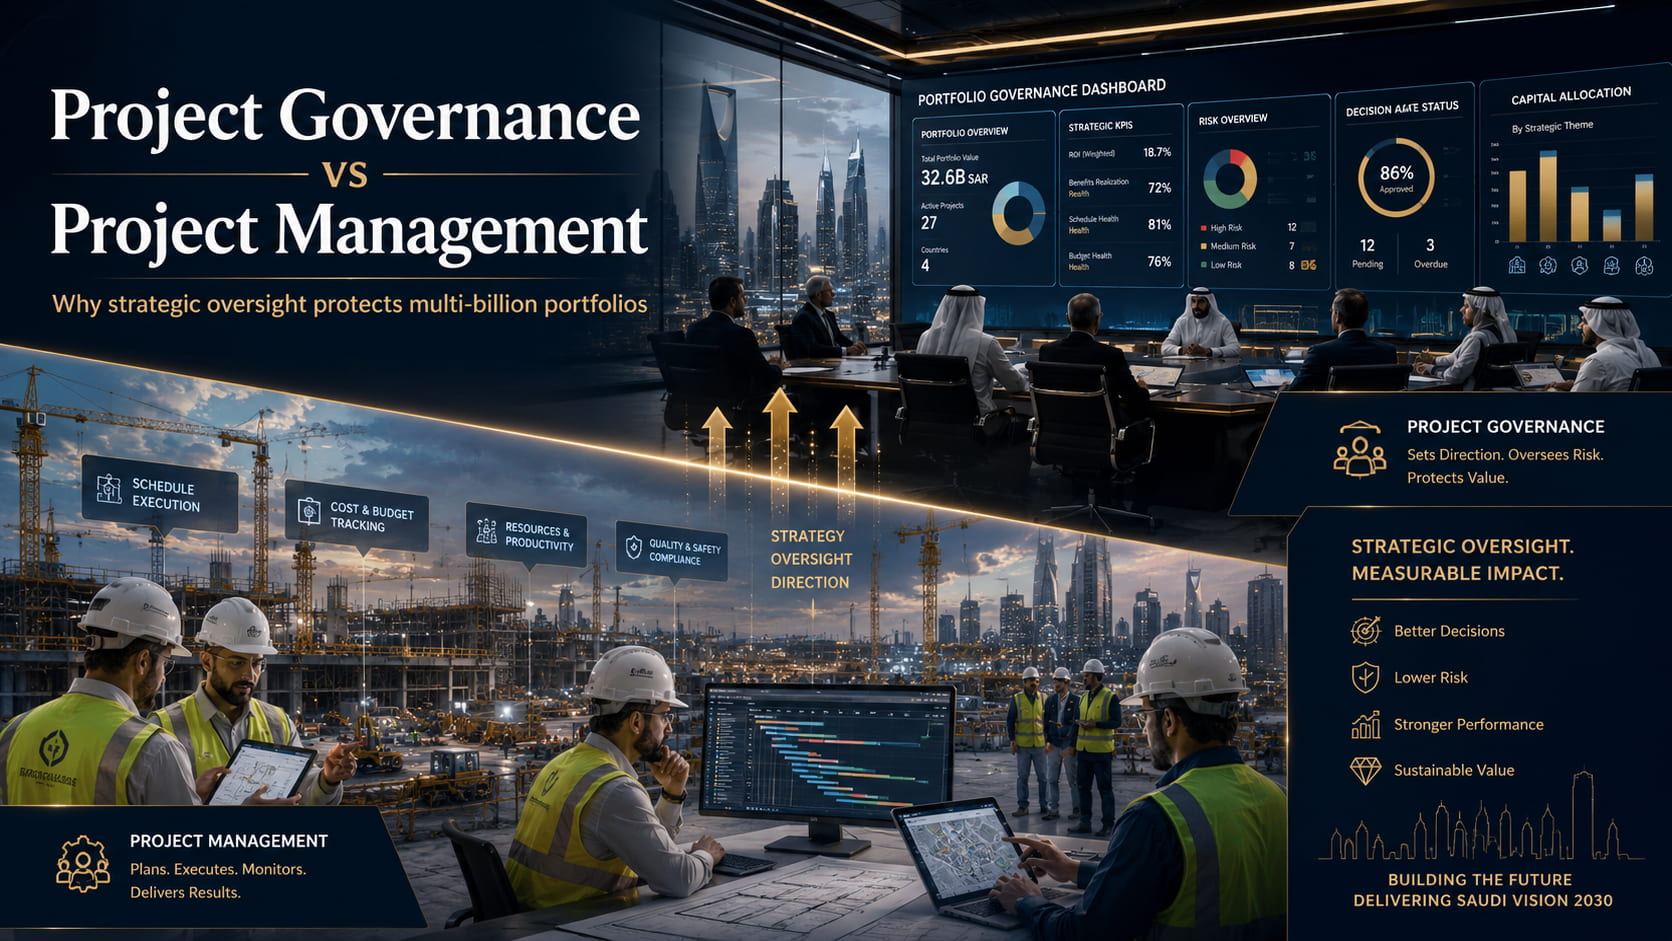Click the Lower Risk shield icon
The width and height of the screenshot is (1672, 941).
(x=1365, y=678)
